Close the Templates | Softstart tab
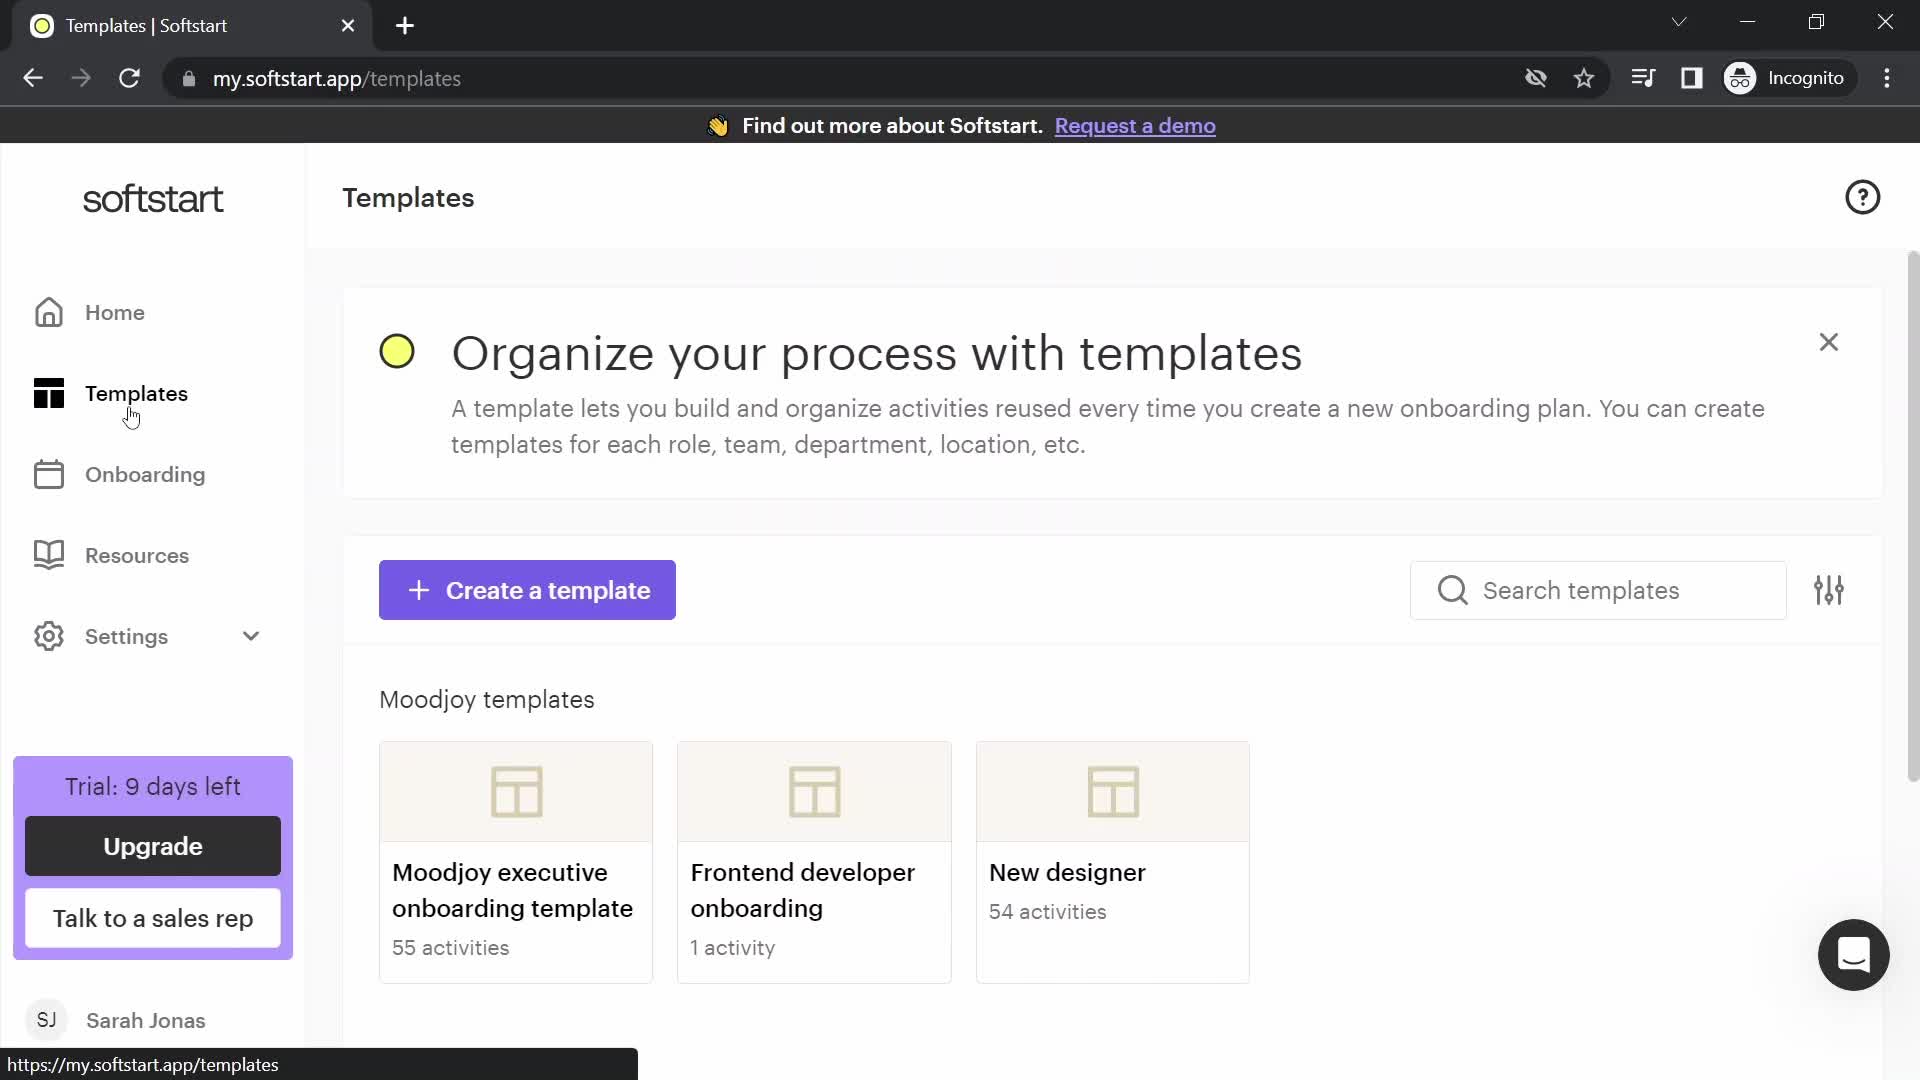The height and width of the screenshot is (1080, 1920). pyautogui.click(x=348, y=26)
